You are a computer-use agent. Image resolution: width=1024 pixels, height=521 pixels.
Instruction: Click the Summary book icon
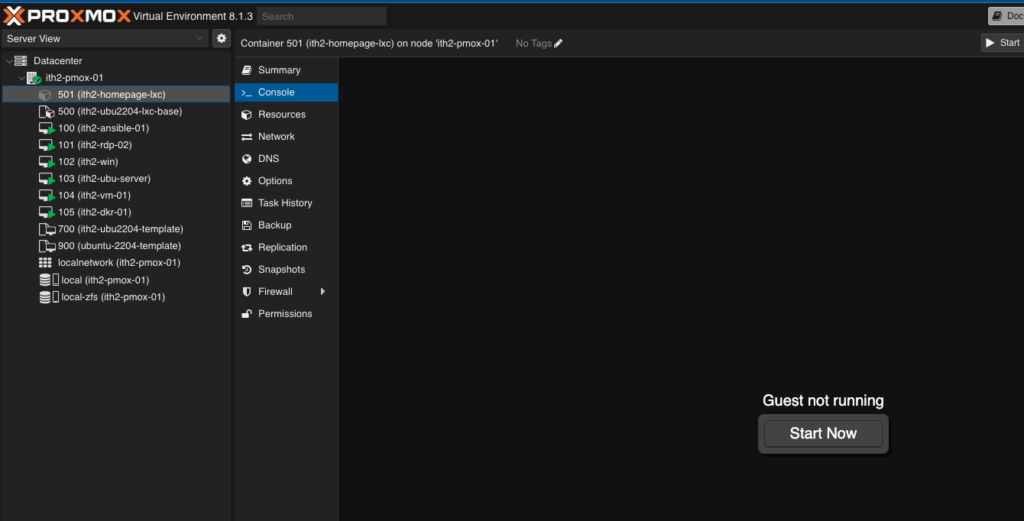click(247, 70)
